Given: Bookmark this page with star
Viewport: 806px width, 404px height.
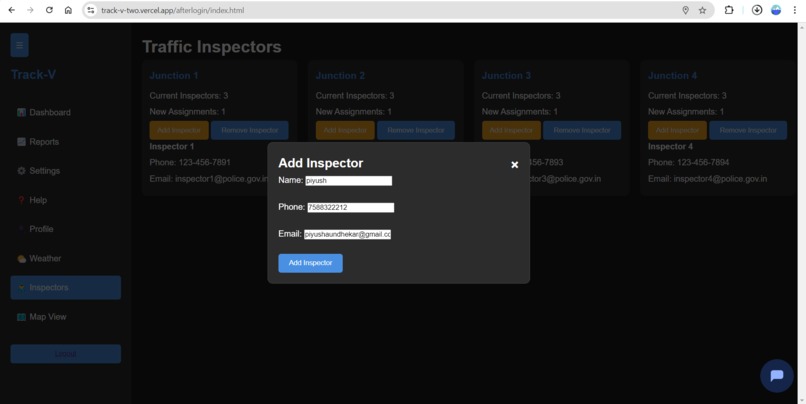Looking at the screenshot, I should pyautogui.click(x=702, y=10).
